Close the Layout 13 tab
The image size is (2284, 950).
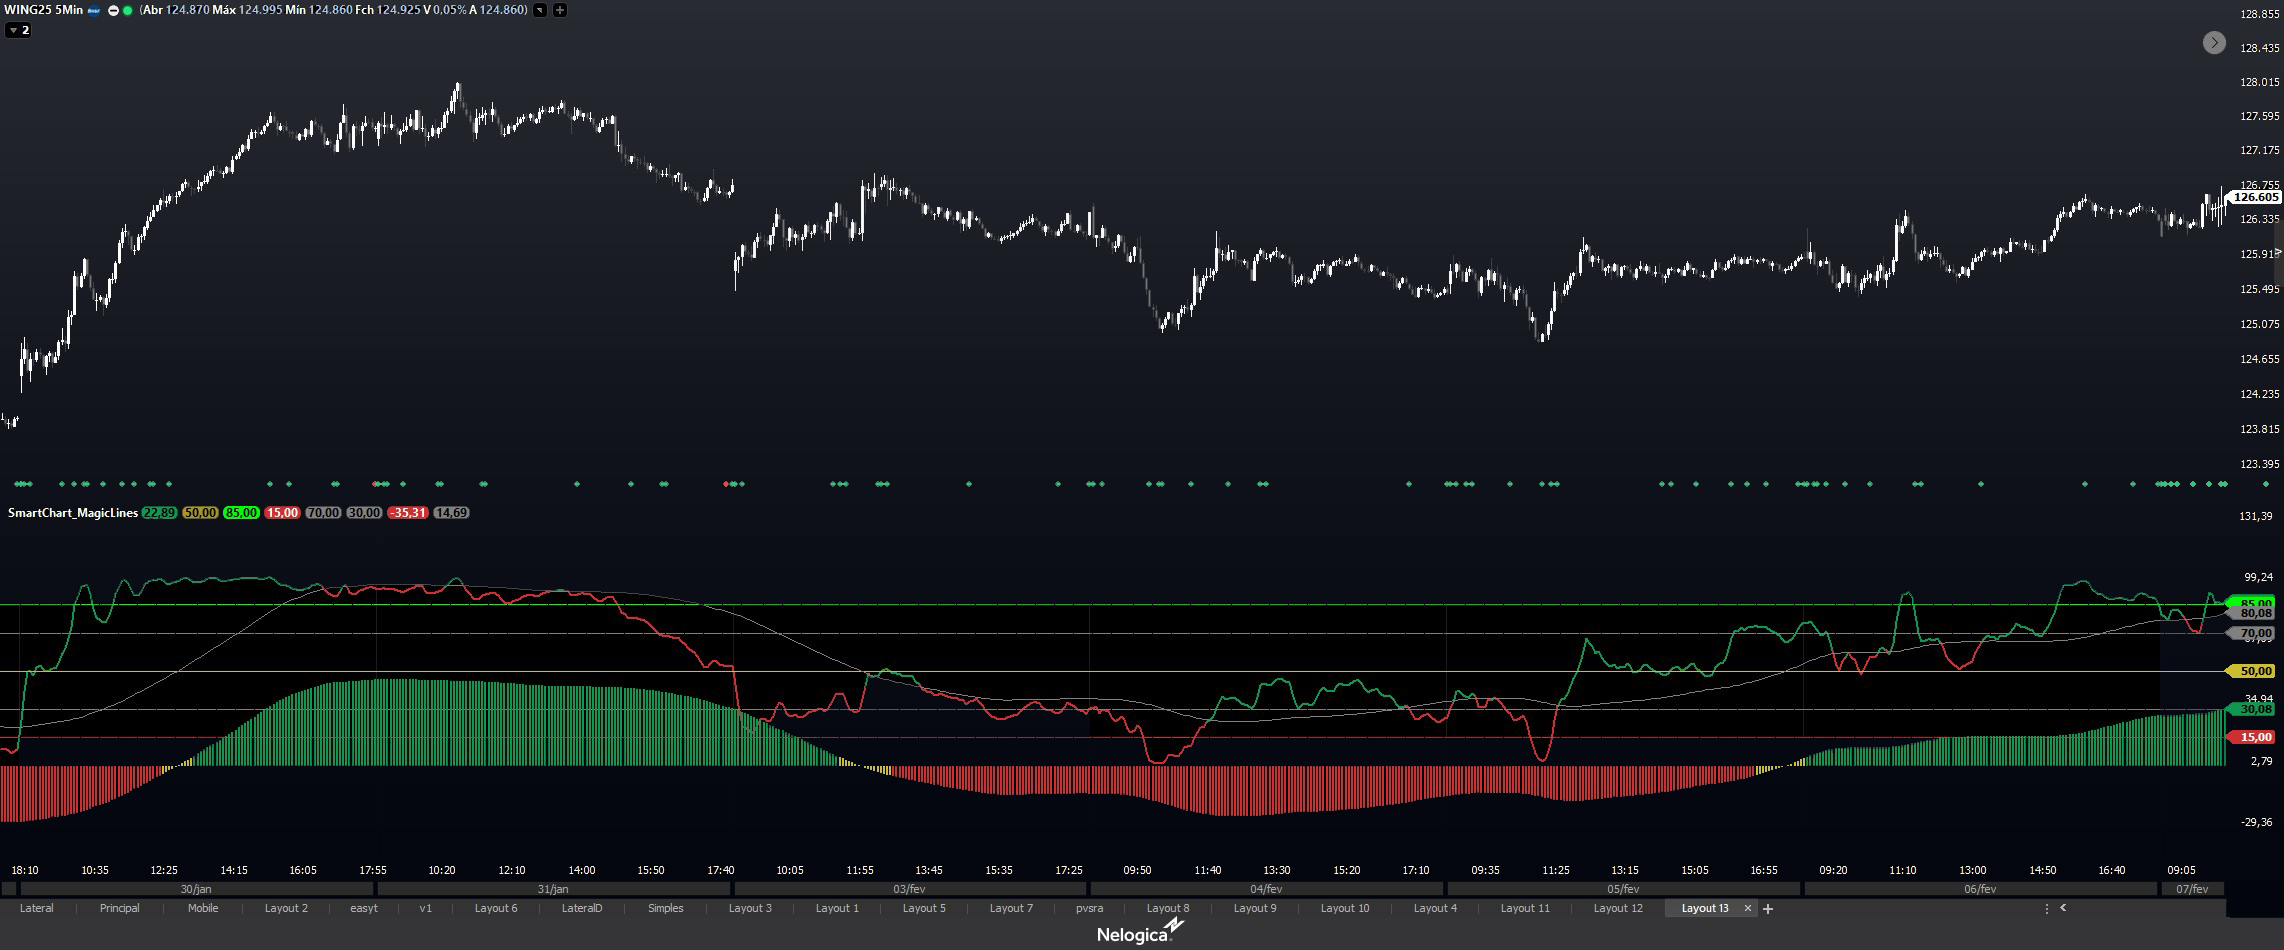(x=1747, y=908)
